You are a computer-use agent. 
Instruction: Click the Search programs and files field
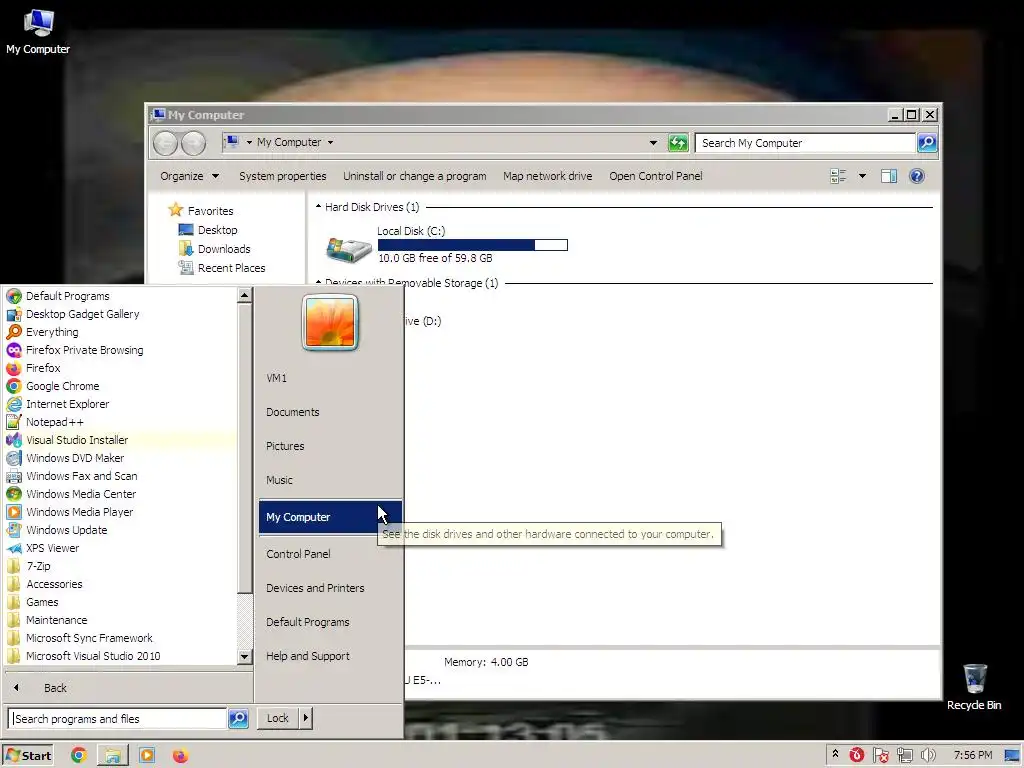(118, 718)
